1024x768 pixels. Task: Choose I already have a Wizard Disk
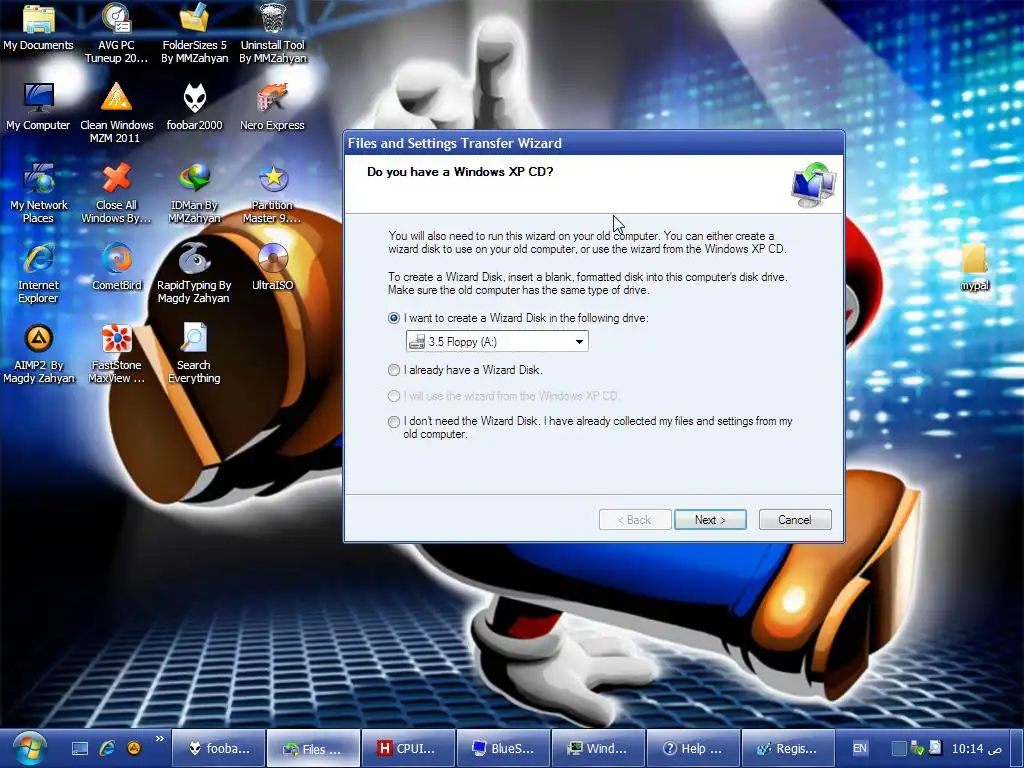click(394, 370)
